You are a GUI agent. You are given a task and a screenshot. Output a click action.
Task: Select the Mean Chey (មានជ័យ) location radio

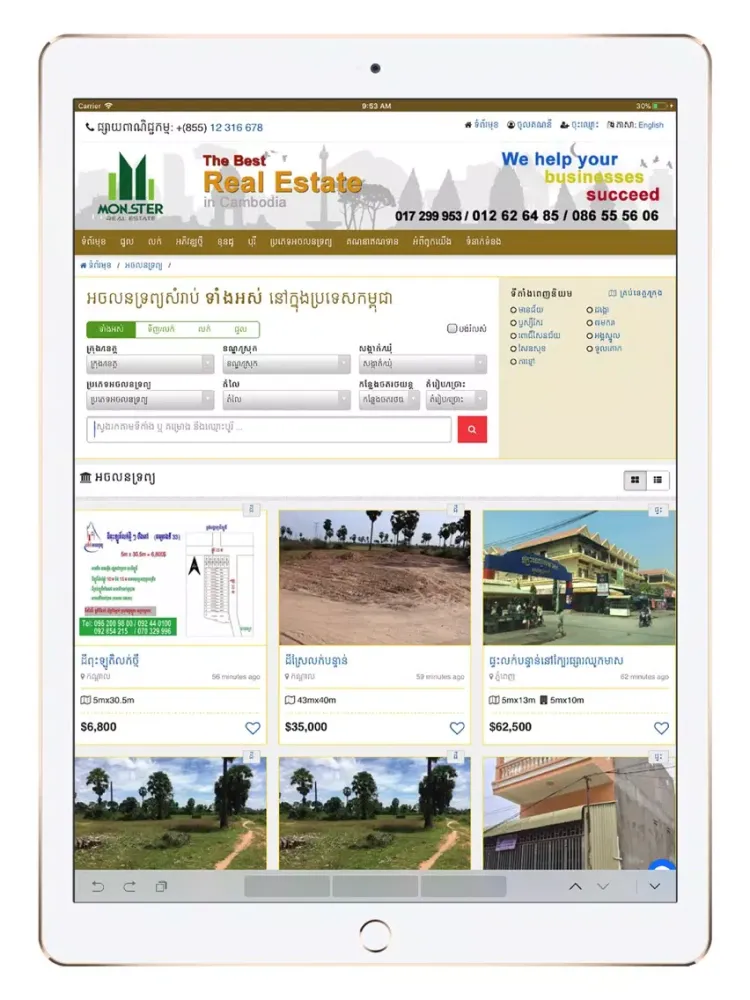coord(513,310)
